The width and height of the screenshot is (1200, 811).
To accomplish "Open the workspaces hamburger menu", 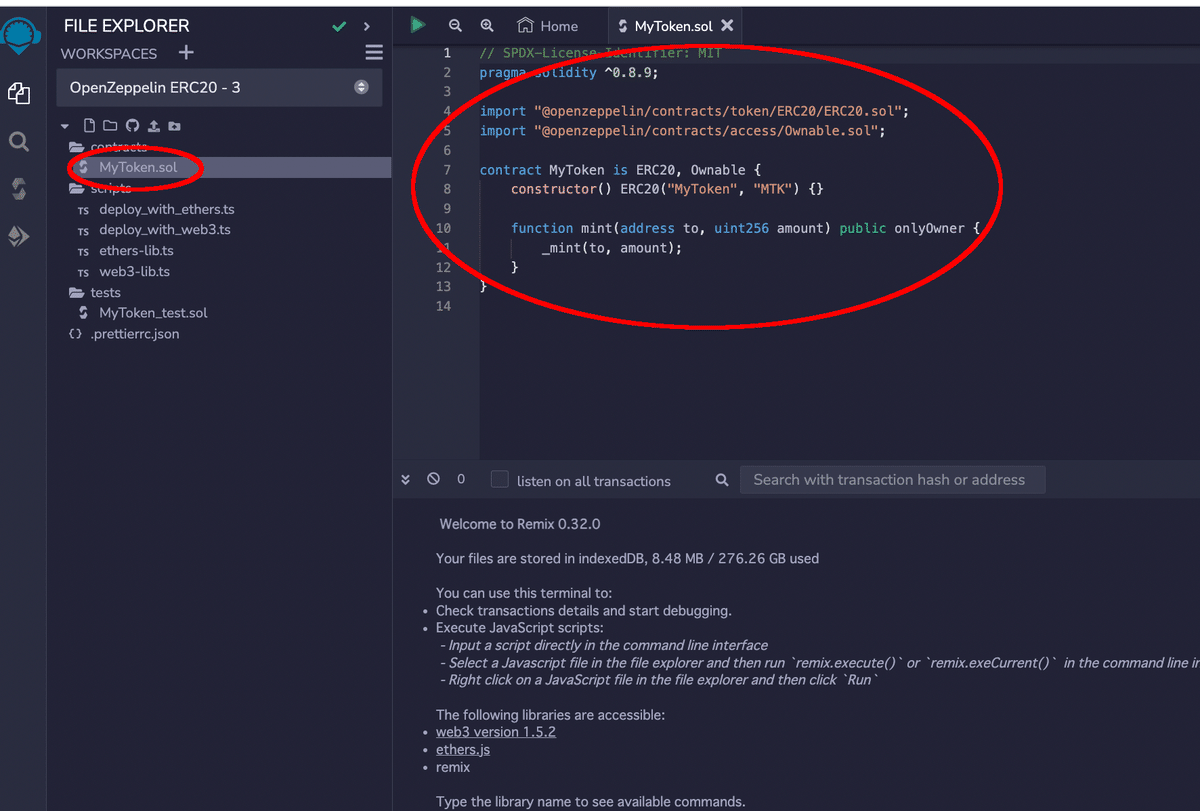I will (x=374, y=53).
